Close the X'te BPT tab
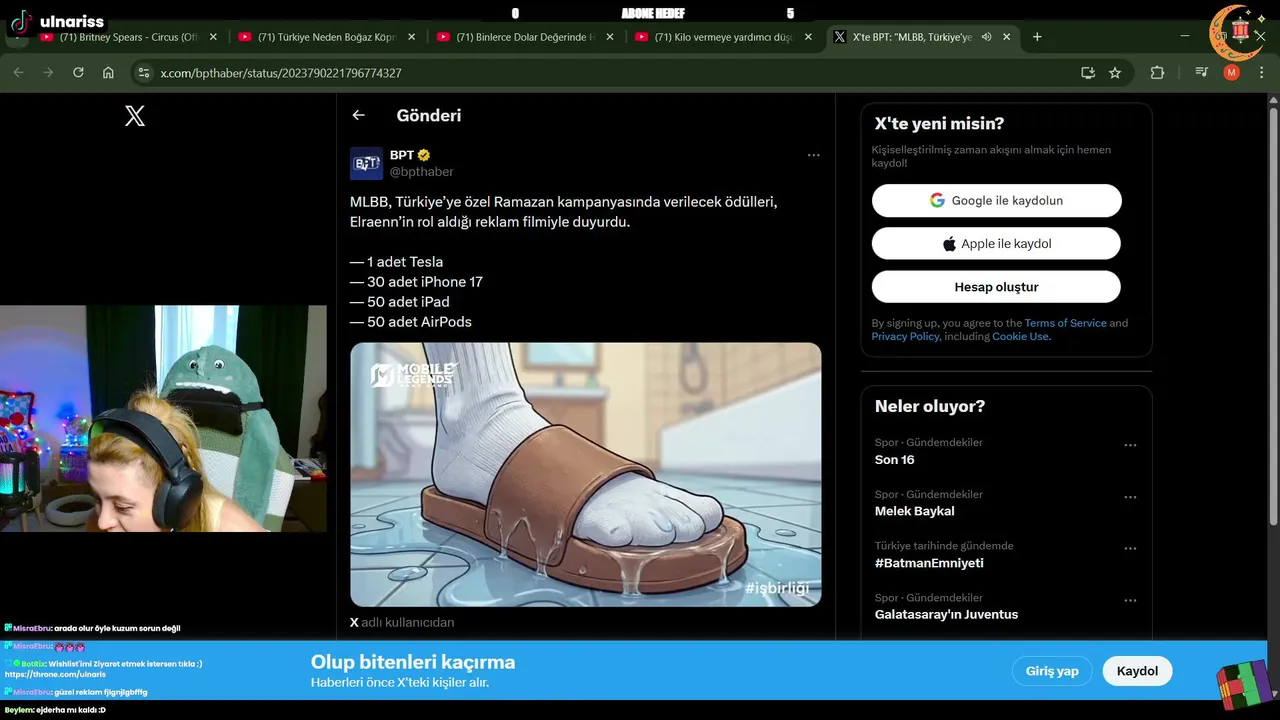The image size is (1280, 720). 1007,37
